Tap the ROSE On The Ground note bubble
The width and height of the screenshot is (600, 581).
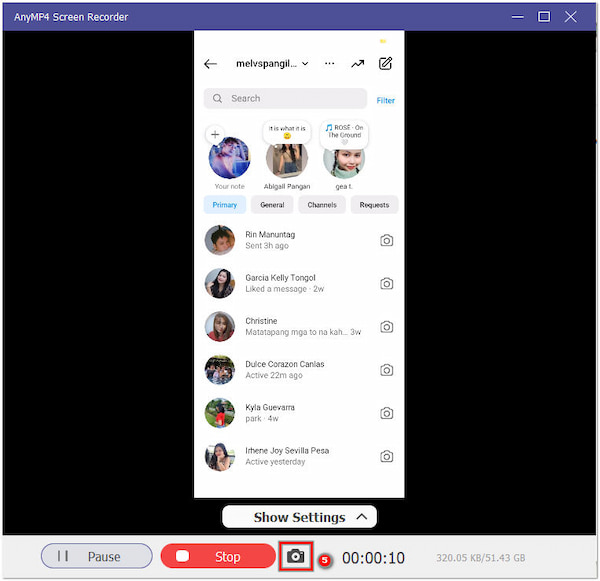[344, 134]
